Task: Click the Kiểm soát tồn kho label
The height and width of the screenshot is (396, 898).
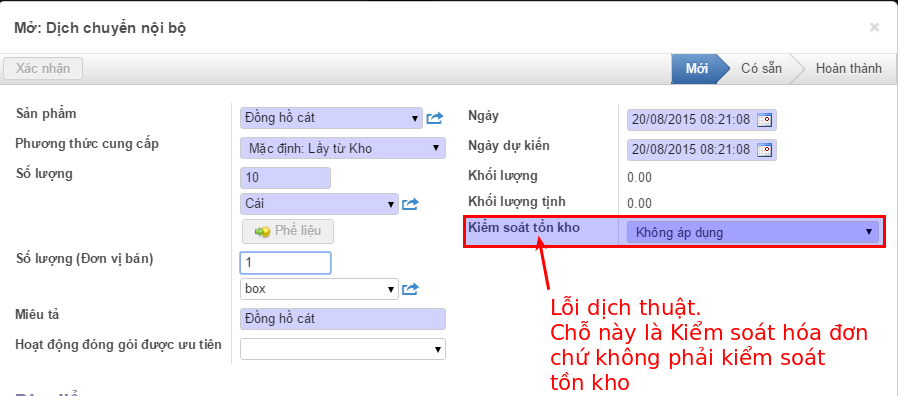Action: pos(524,227)
